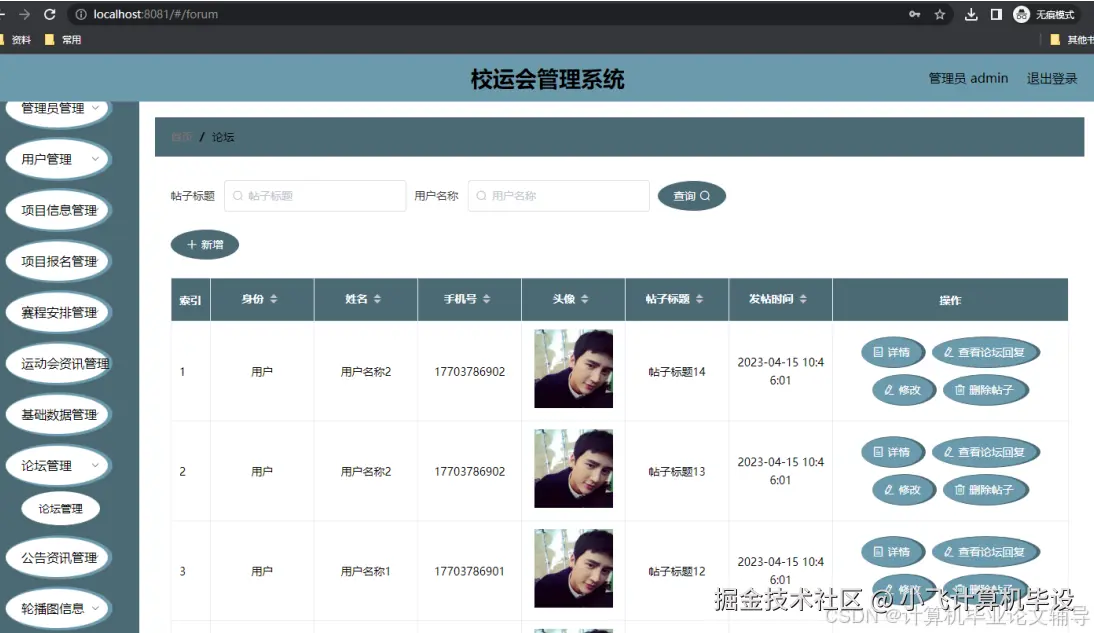The height and width of the screenshot is (633, 1094).
Task: Click the avatar thumbnail in row 1
Action: (574, 368)
